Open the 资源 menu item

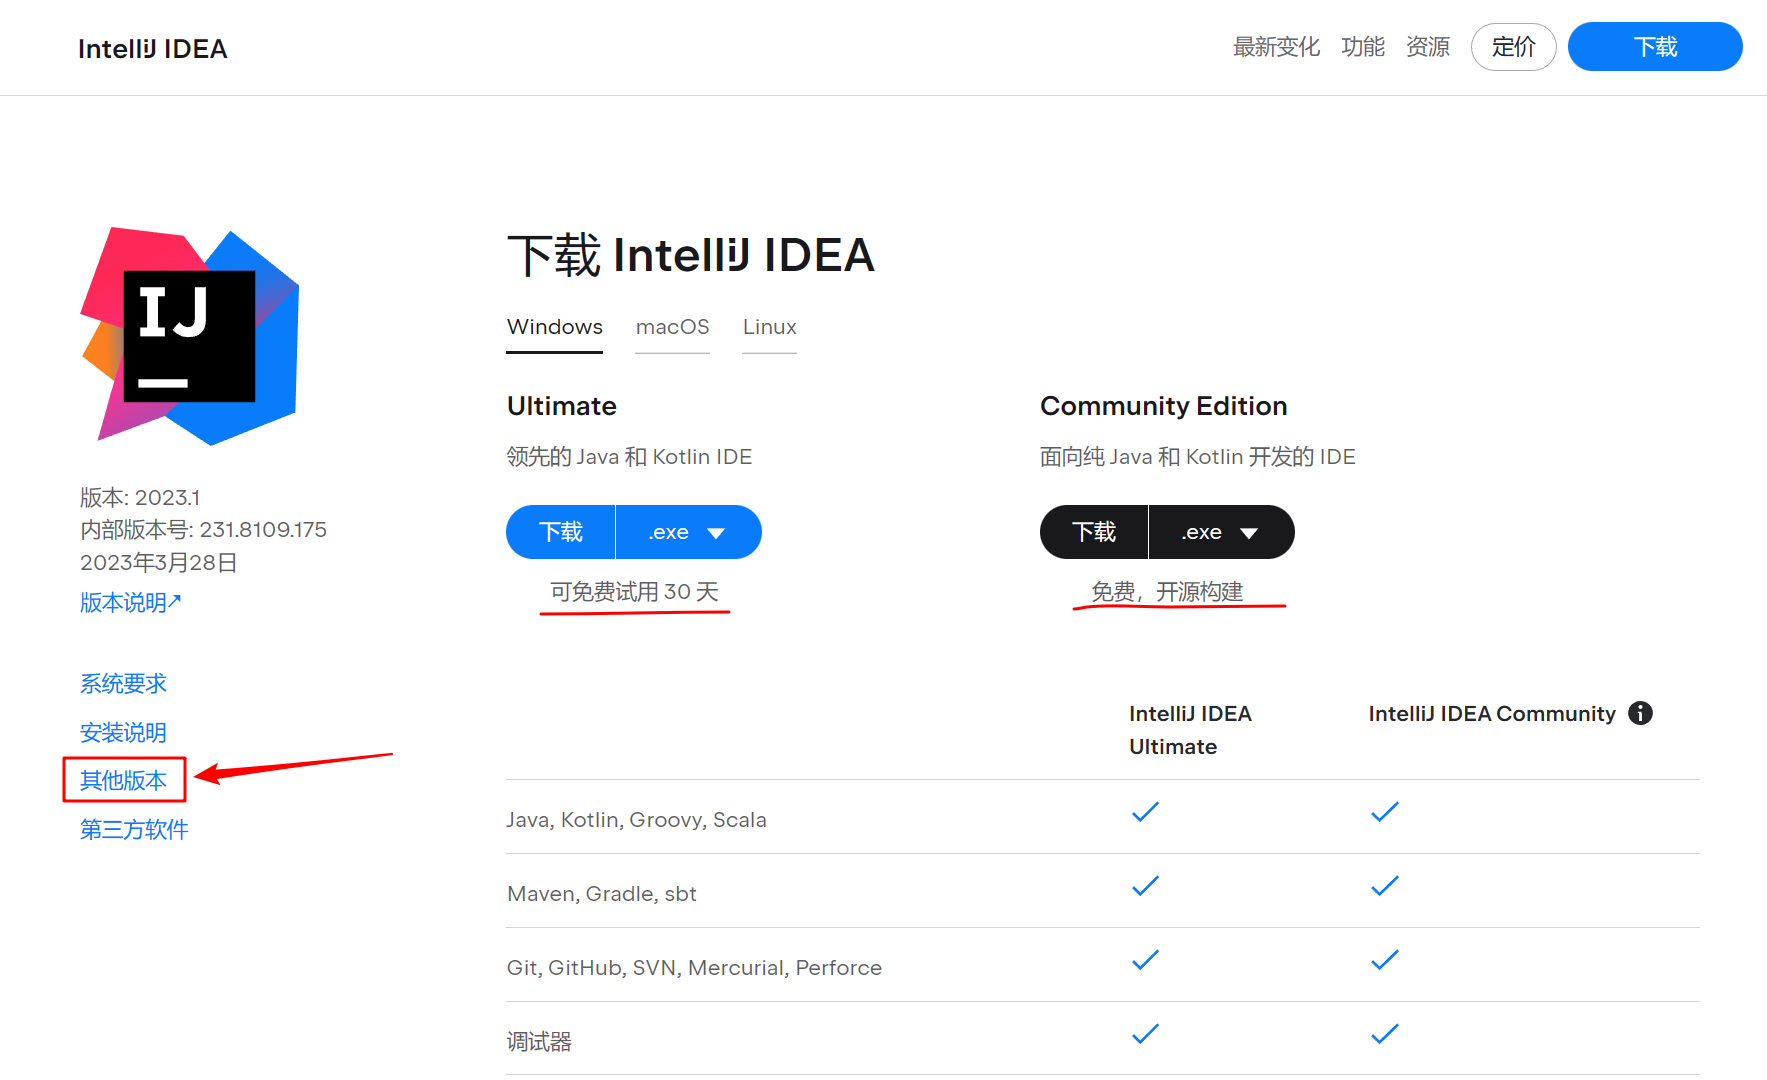coord(1427,47)
